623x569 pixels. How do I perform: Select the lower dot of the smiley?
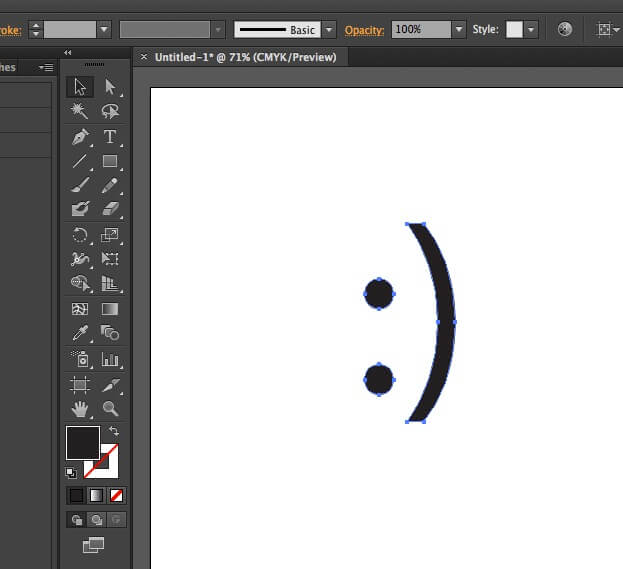[379, 379]
